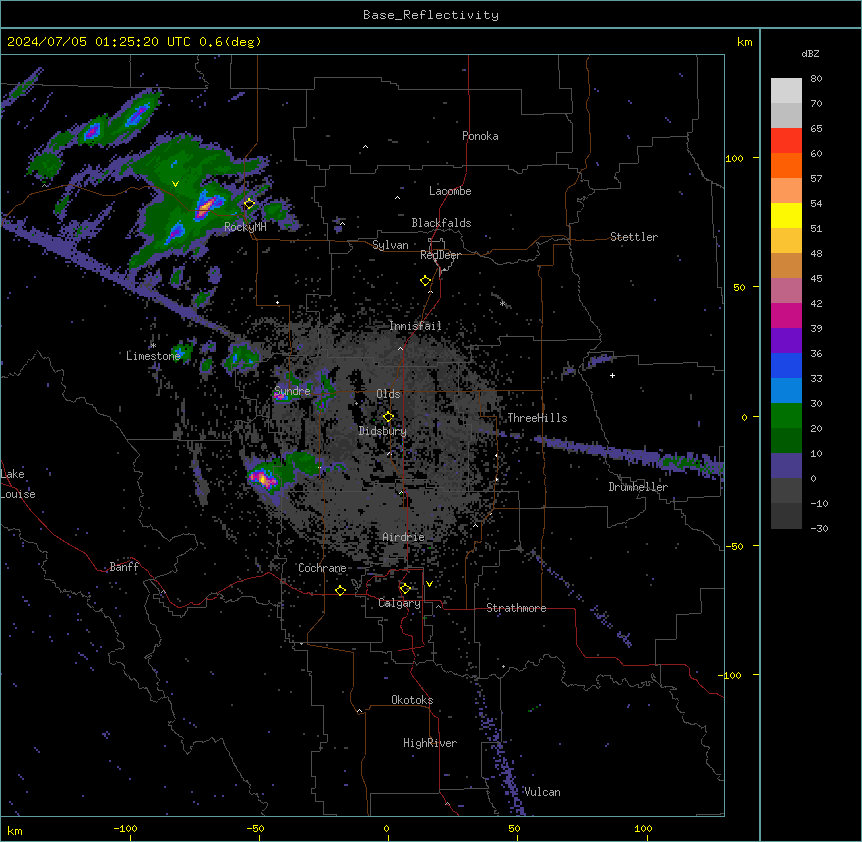
Task: Click the yellow diamond marker beside RockyMH
Action: 250,204
